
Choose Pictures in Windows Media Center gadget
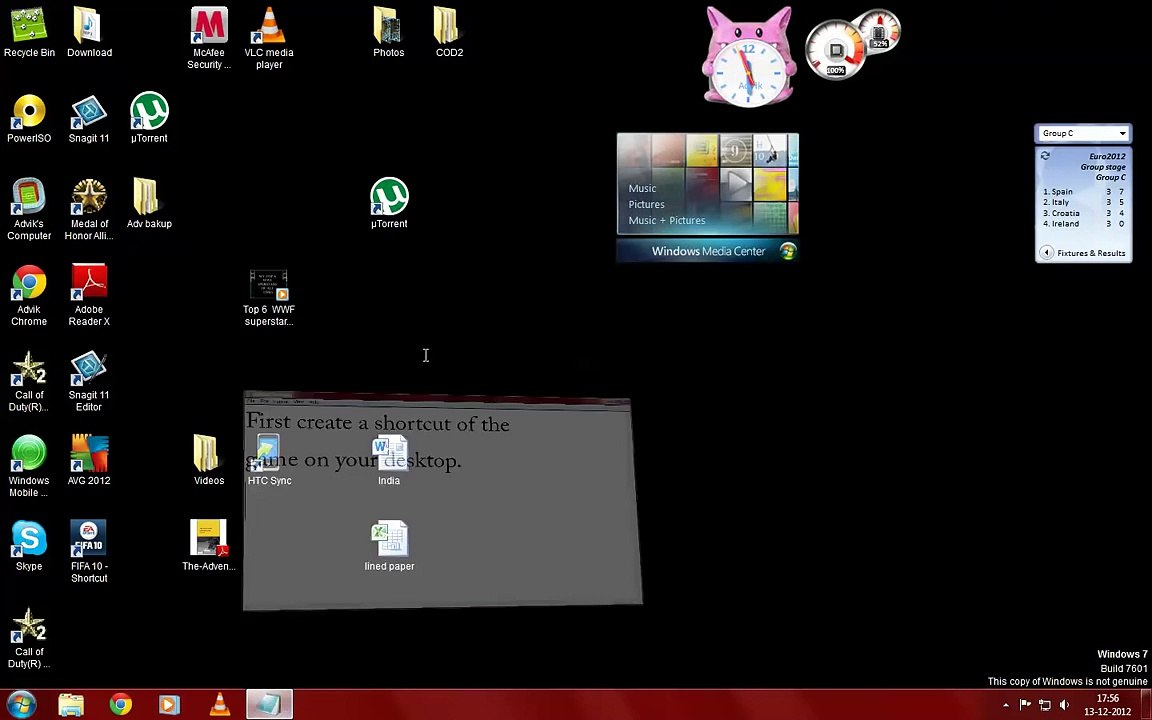pos(647,204)
